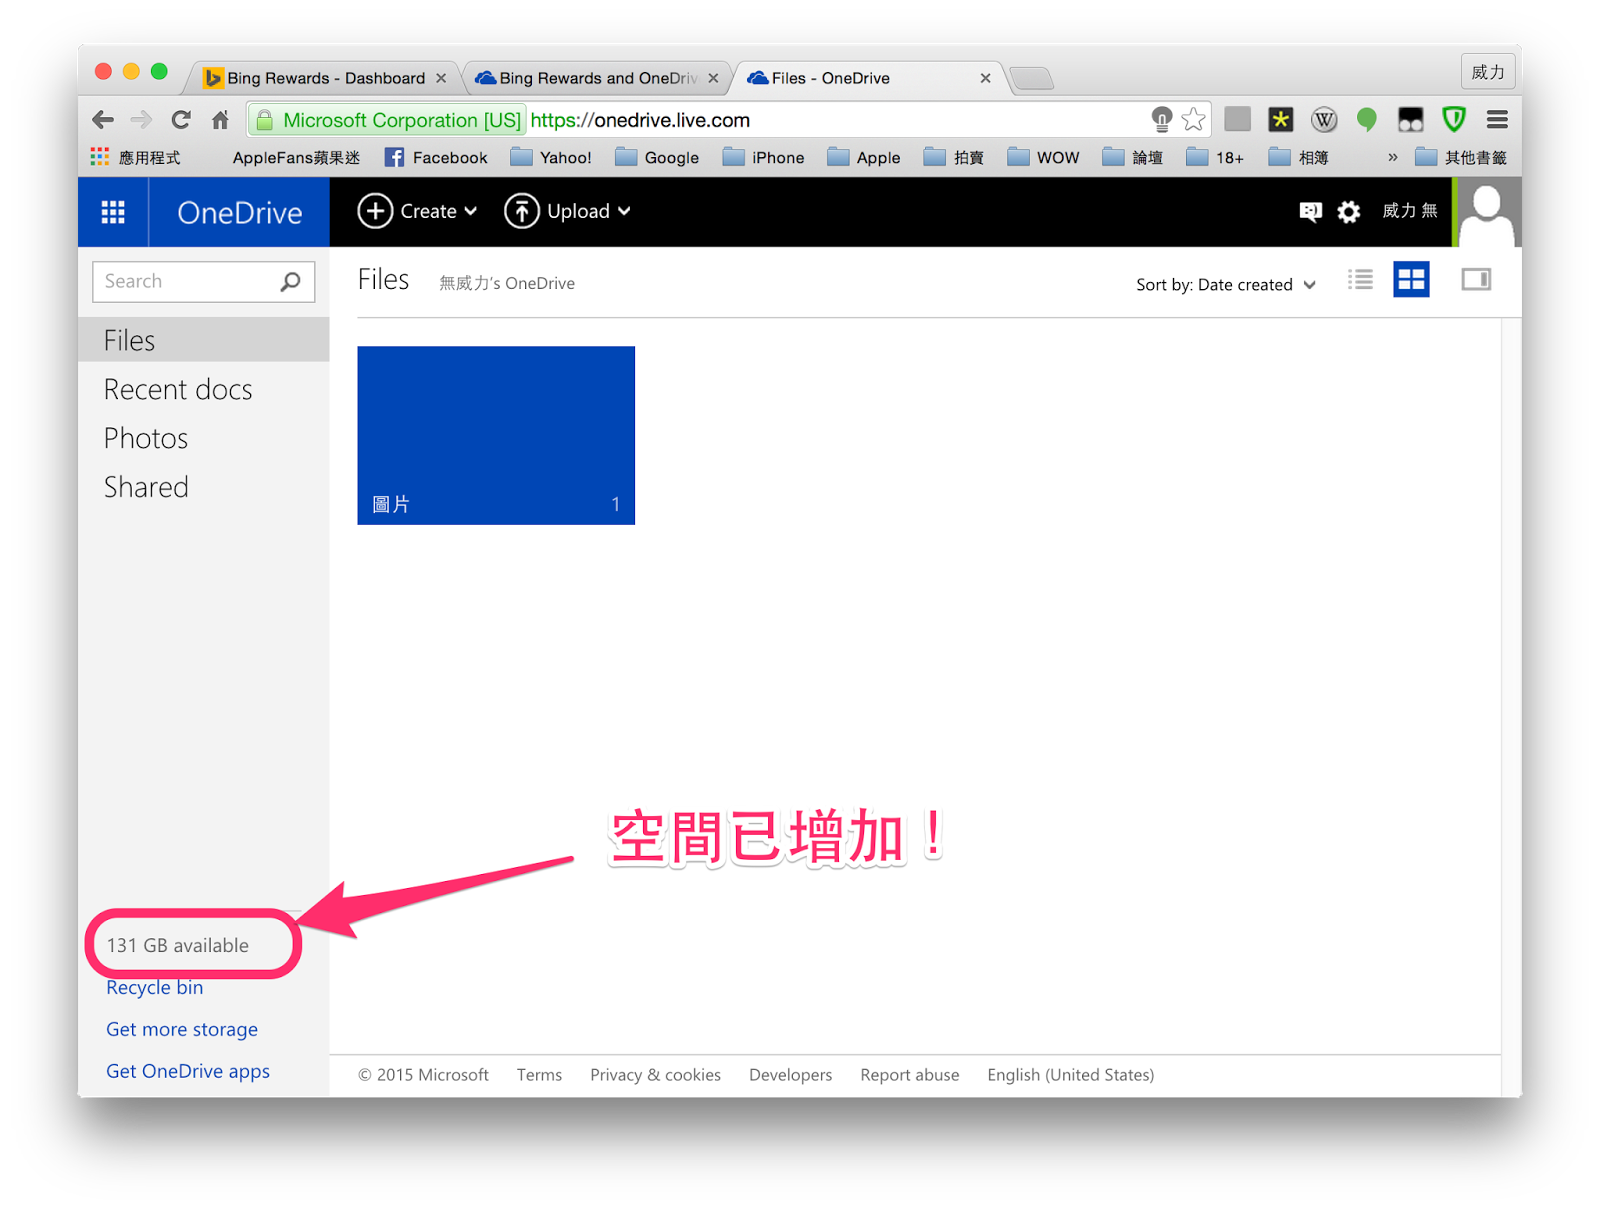Click the address bar URL
The image size is (1600, 1209).
pyautogui.click(x=640, y=120)
